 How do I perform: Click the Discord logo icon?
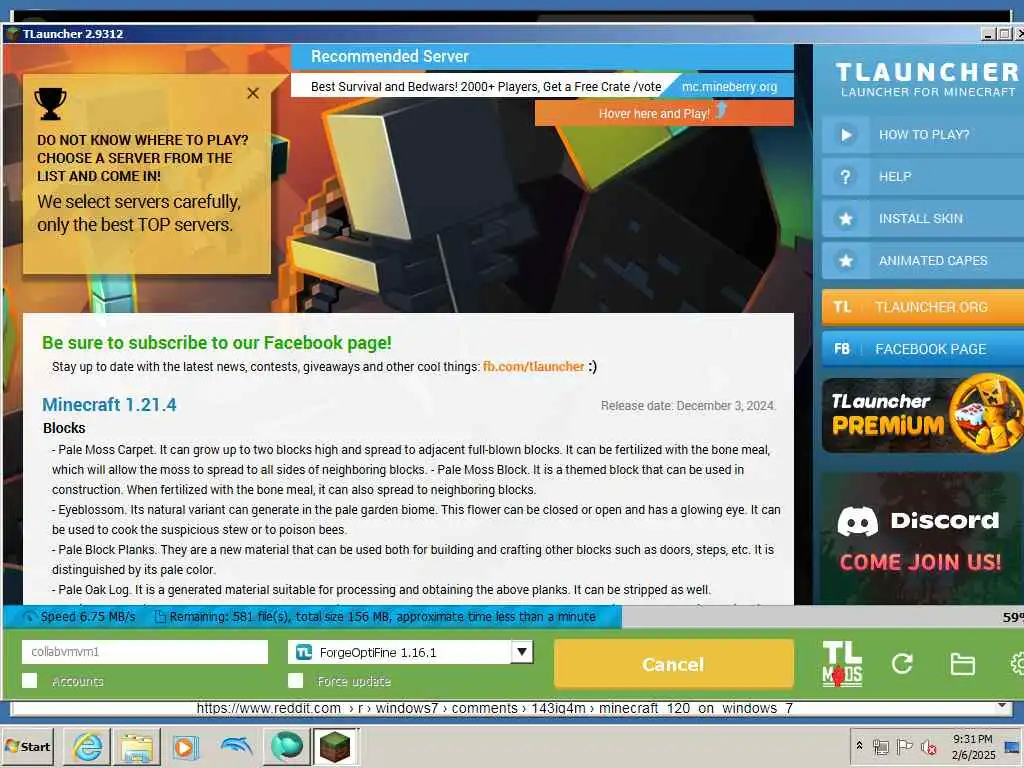pyautogui.click(x=857, y=521)
